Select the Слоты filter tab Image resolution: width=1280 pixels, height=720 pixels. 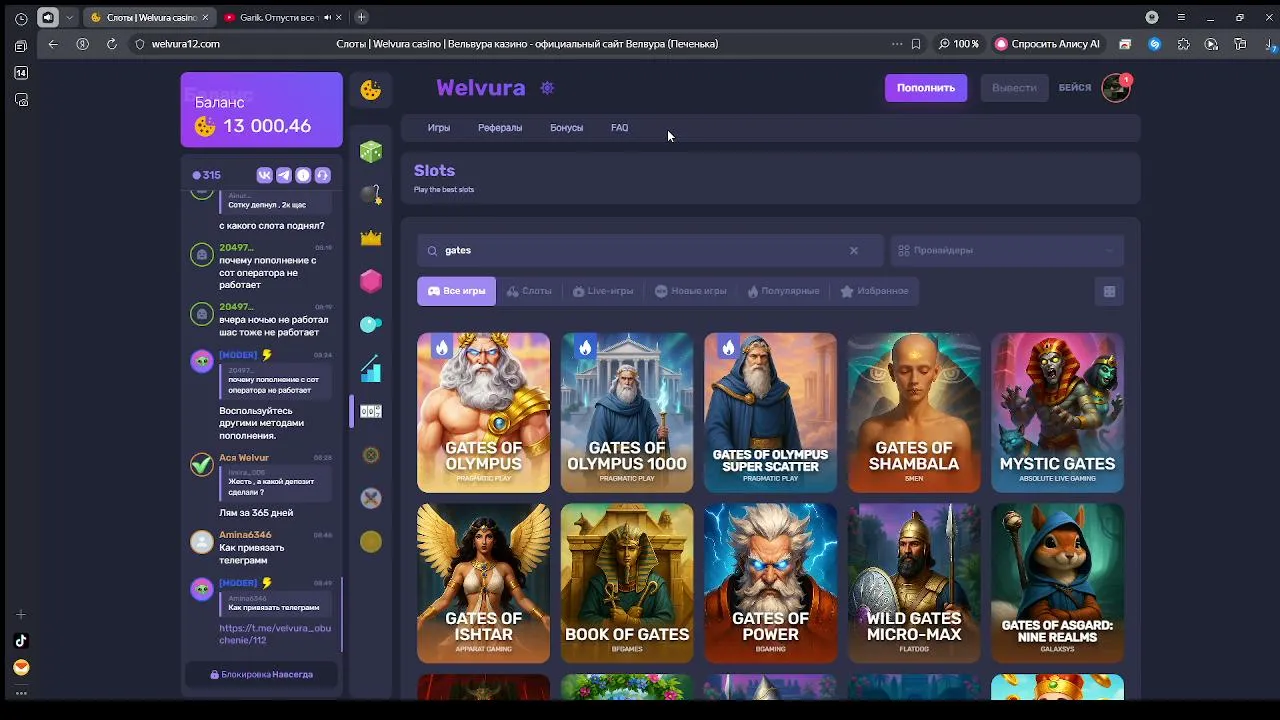tap(529, 291)
